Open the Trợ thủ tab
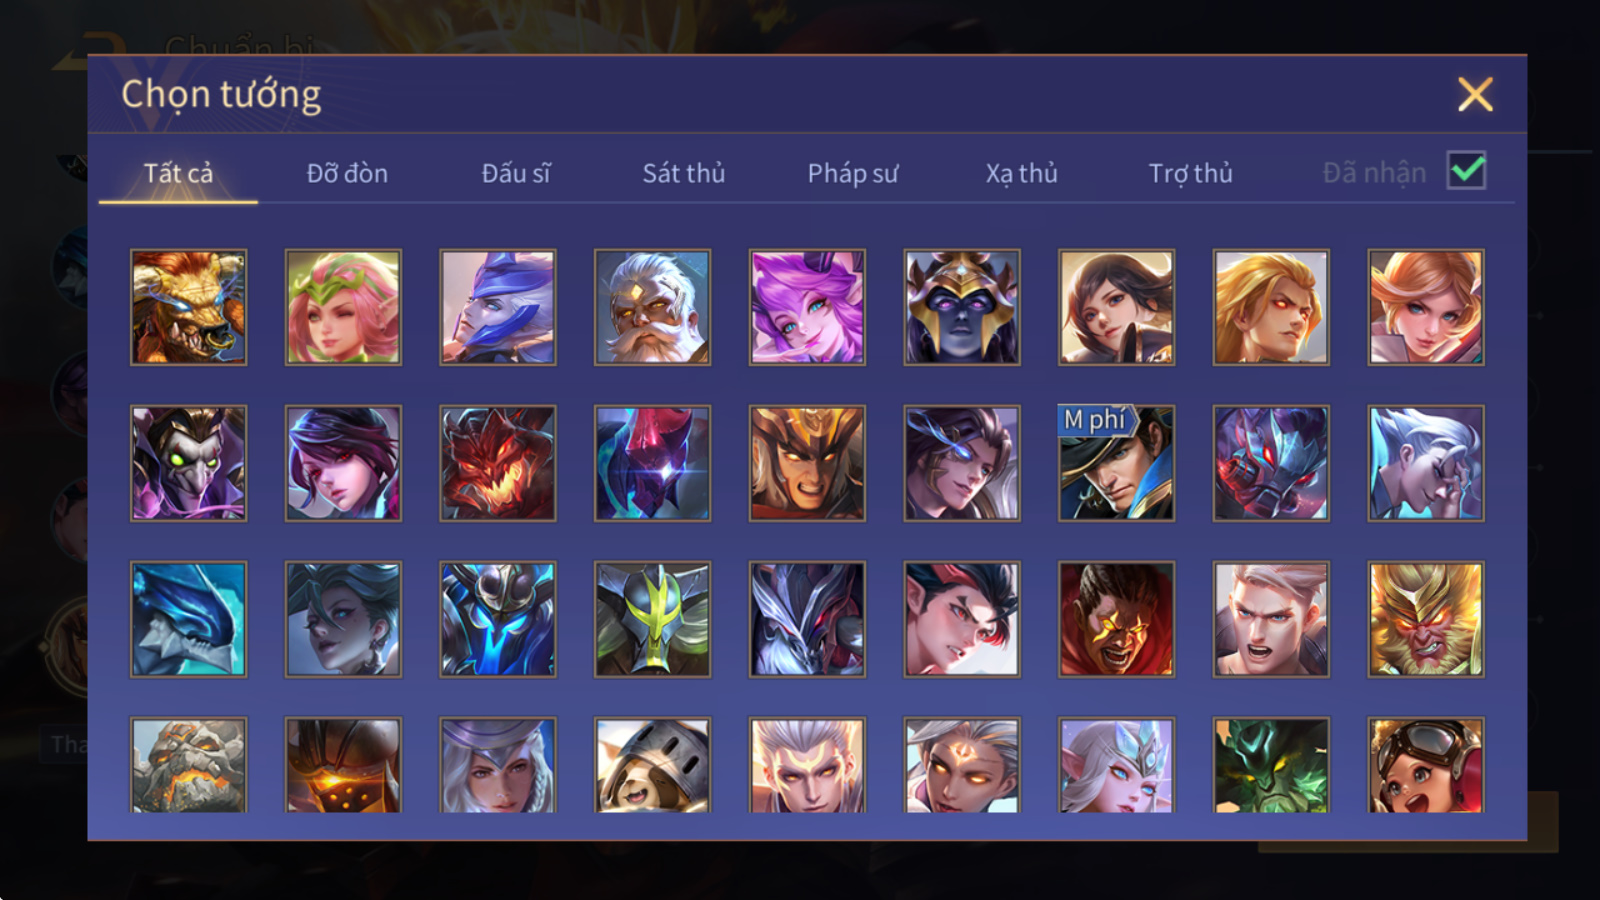The image size is (1600, 900). click(1190, 173)
